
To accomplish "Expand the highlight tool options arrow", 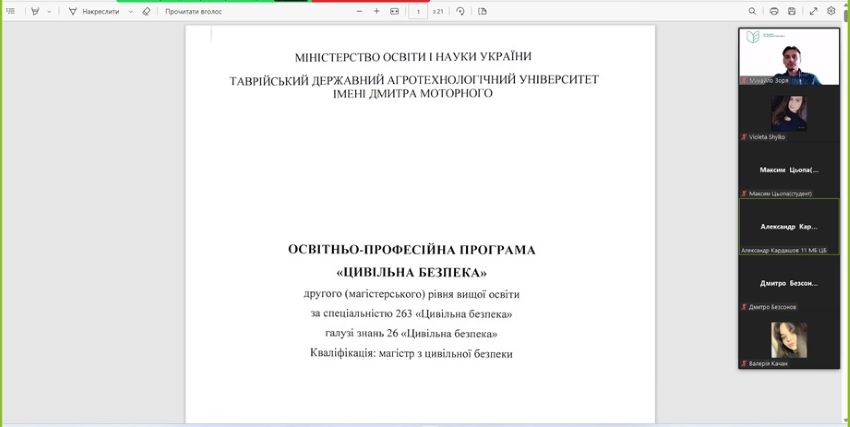I will (x=49, y=11).
